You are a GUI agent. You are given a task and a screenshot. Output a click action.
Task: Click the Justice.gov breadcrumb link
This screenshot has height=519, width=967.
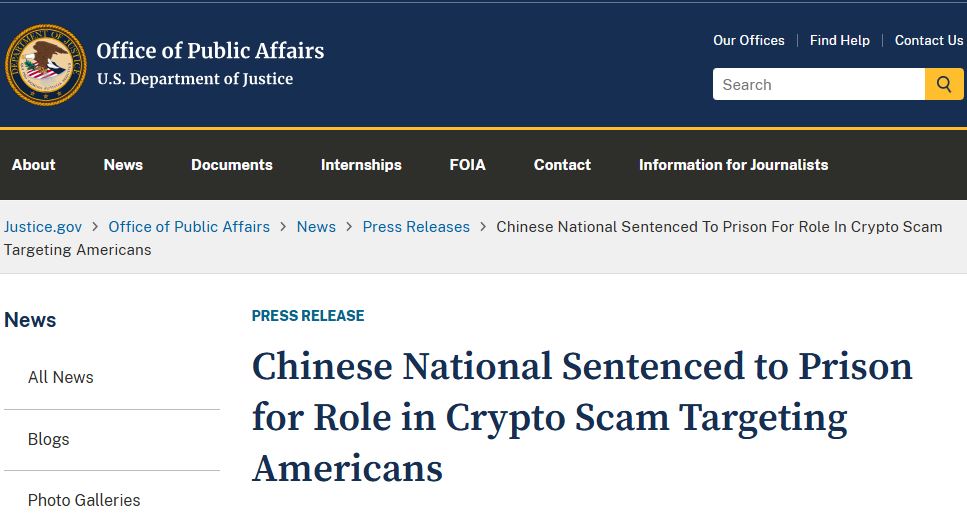(43, 227)
